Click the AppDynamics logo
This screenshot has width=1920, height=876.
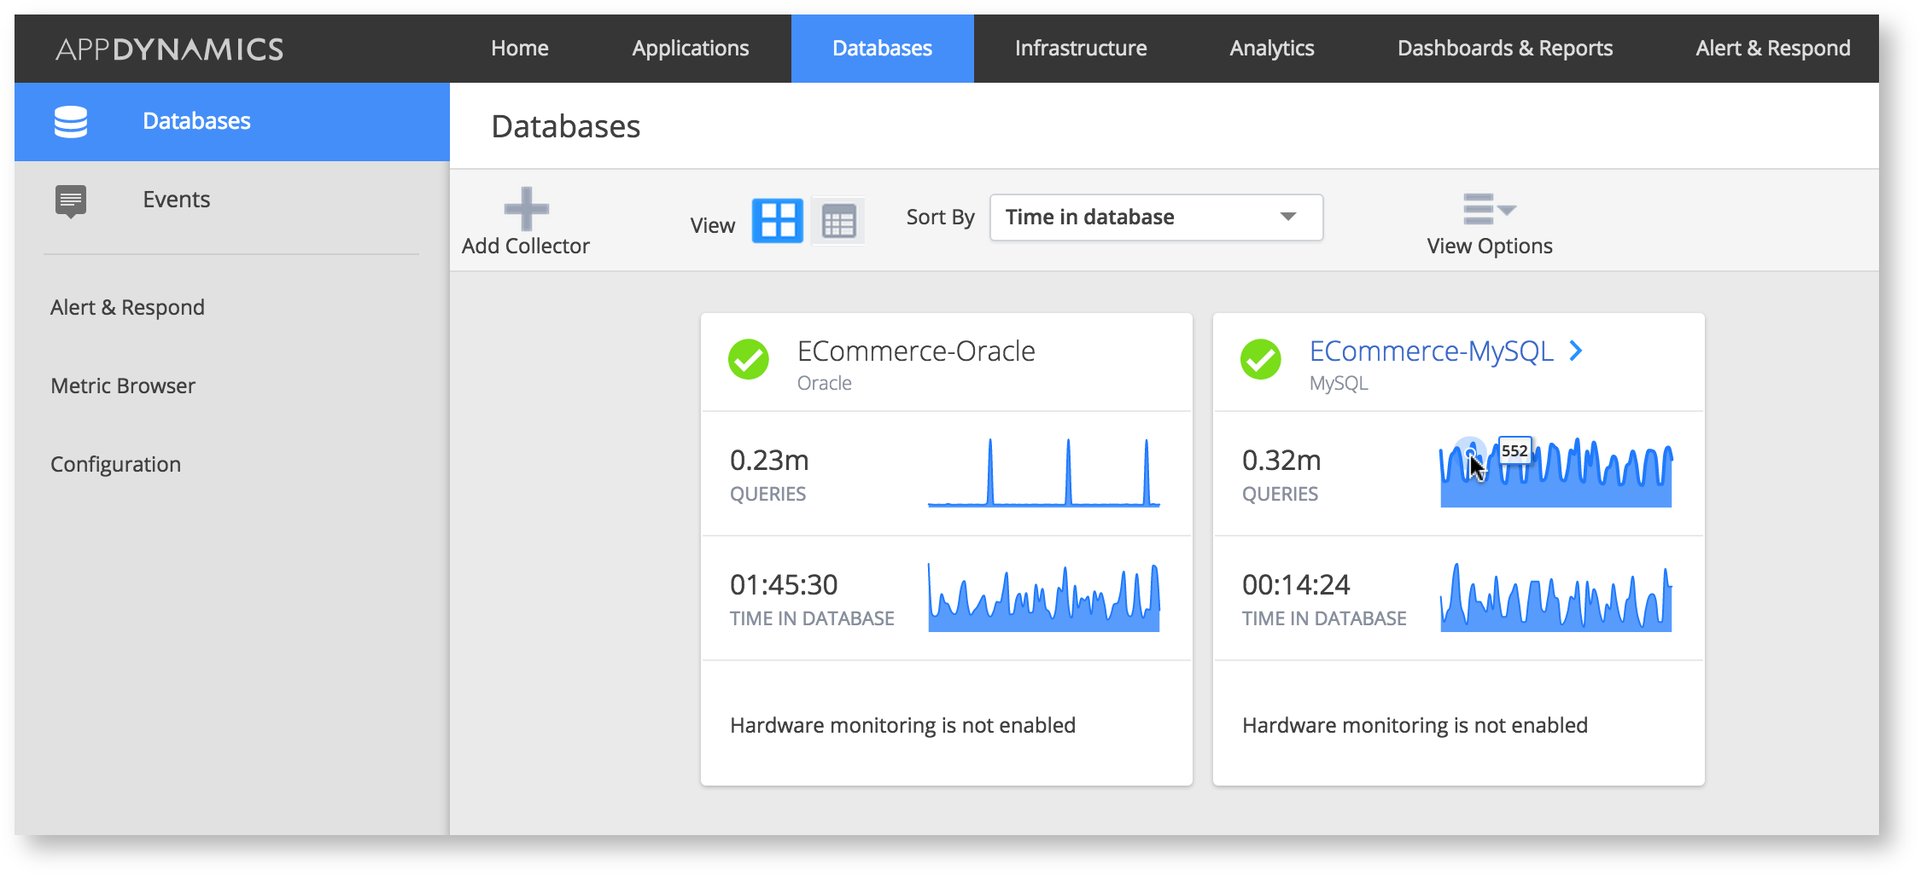[x=169, y=49]
